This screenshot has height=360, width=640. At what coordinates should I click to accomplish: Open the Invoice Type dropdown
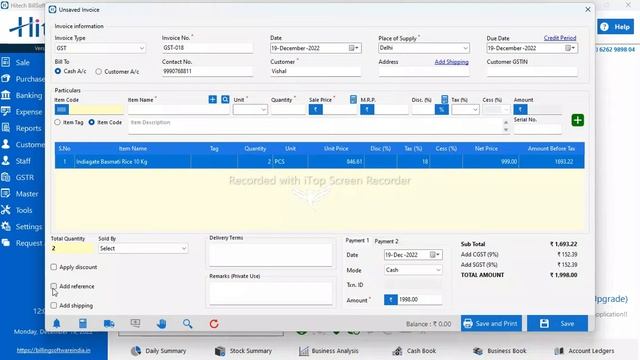point(141,48)
